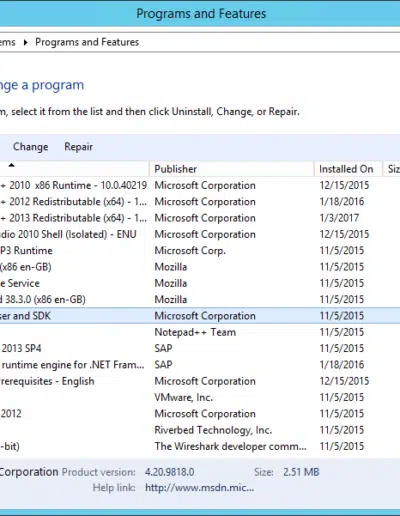
Task: Select the Visual Studio 2010 Shell (Isolated) row
Action: (200, 234)
